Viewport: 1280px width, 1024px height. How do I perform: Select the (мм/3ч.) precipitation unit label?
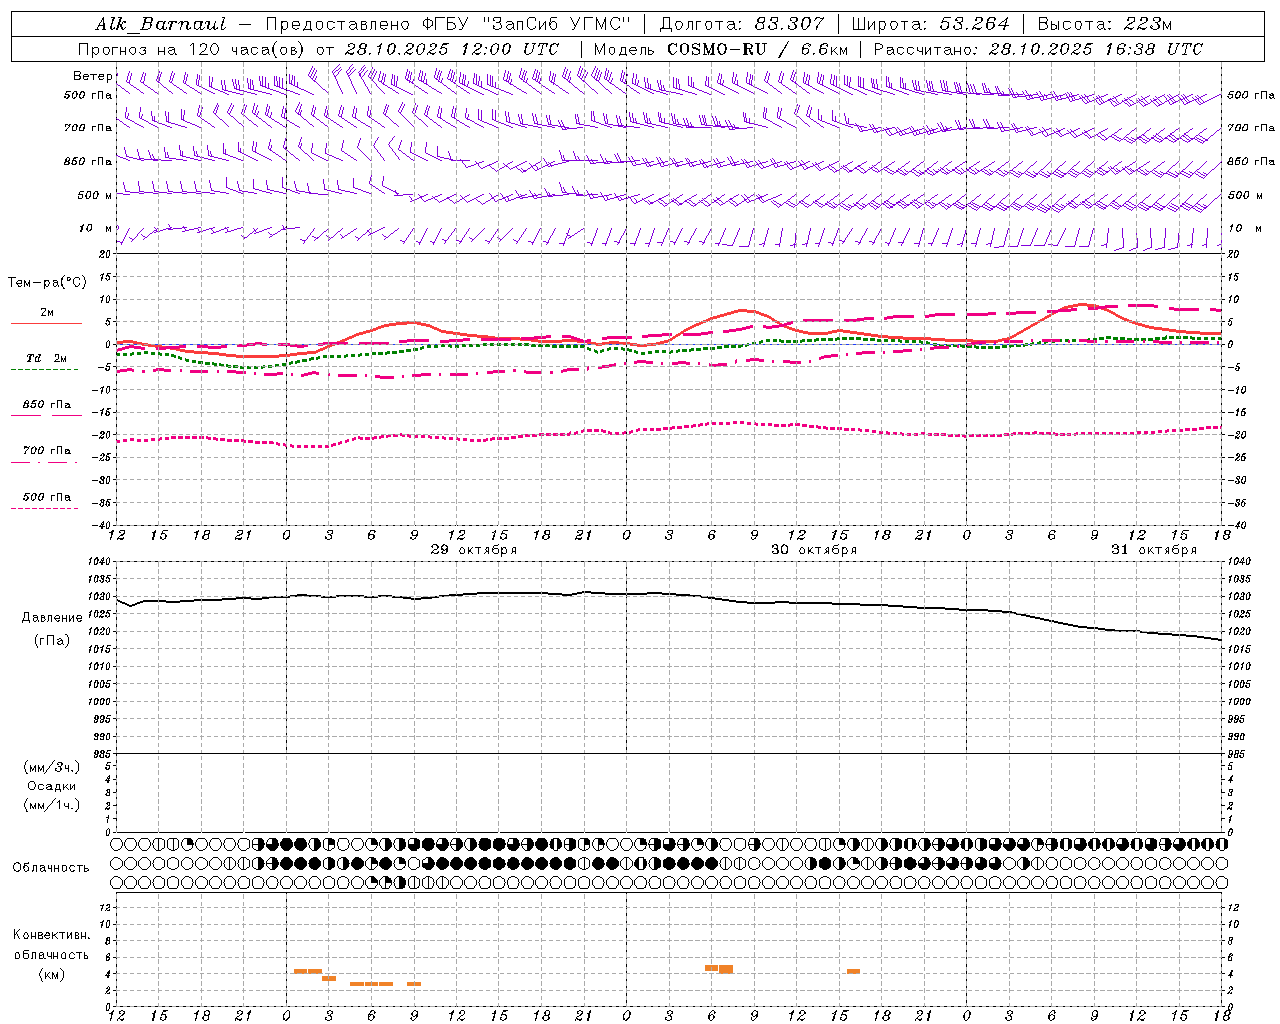tap(52, 767)
